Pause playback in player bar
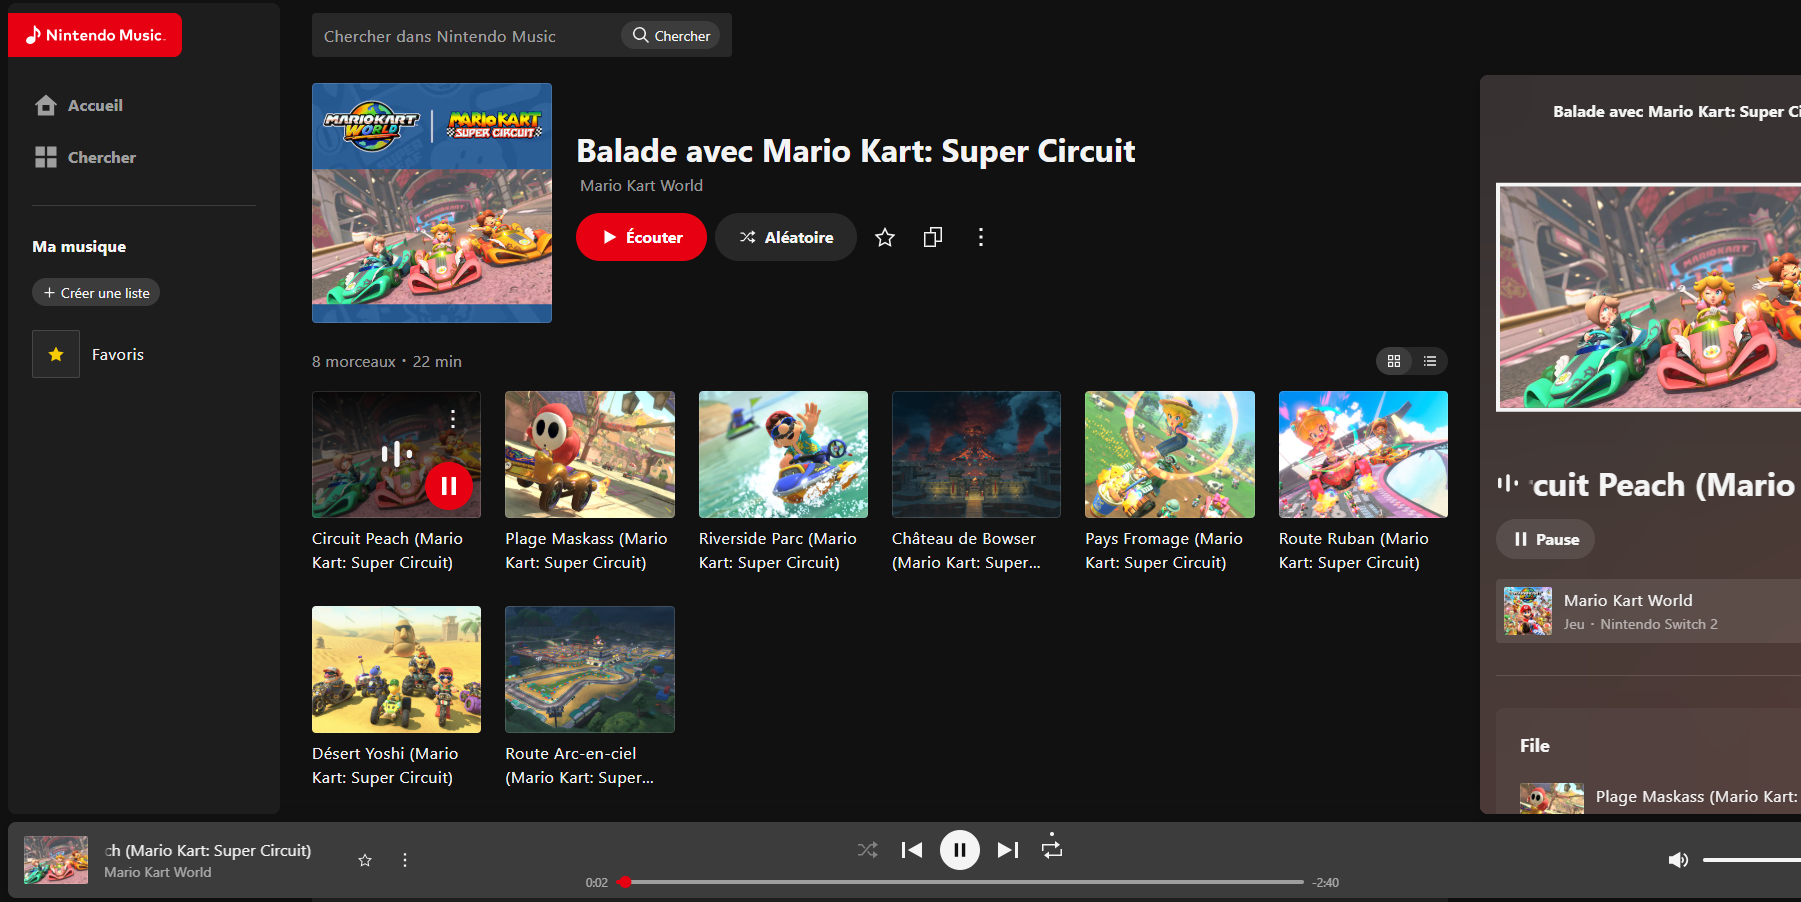Image resolution: width=1801 pixels, height=902 pixels. 960,850
